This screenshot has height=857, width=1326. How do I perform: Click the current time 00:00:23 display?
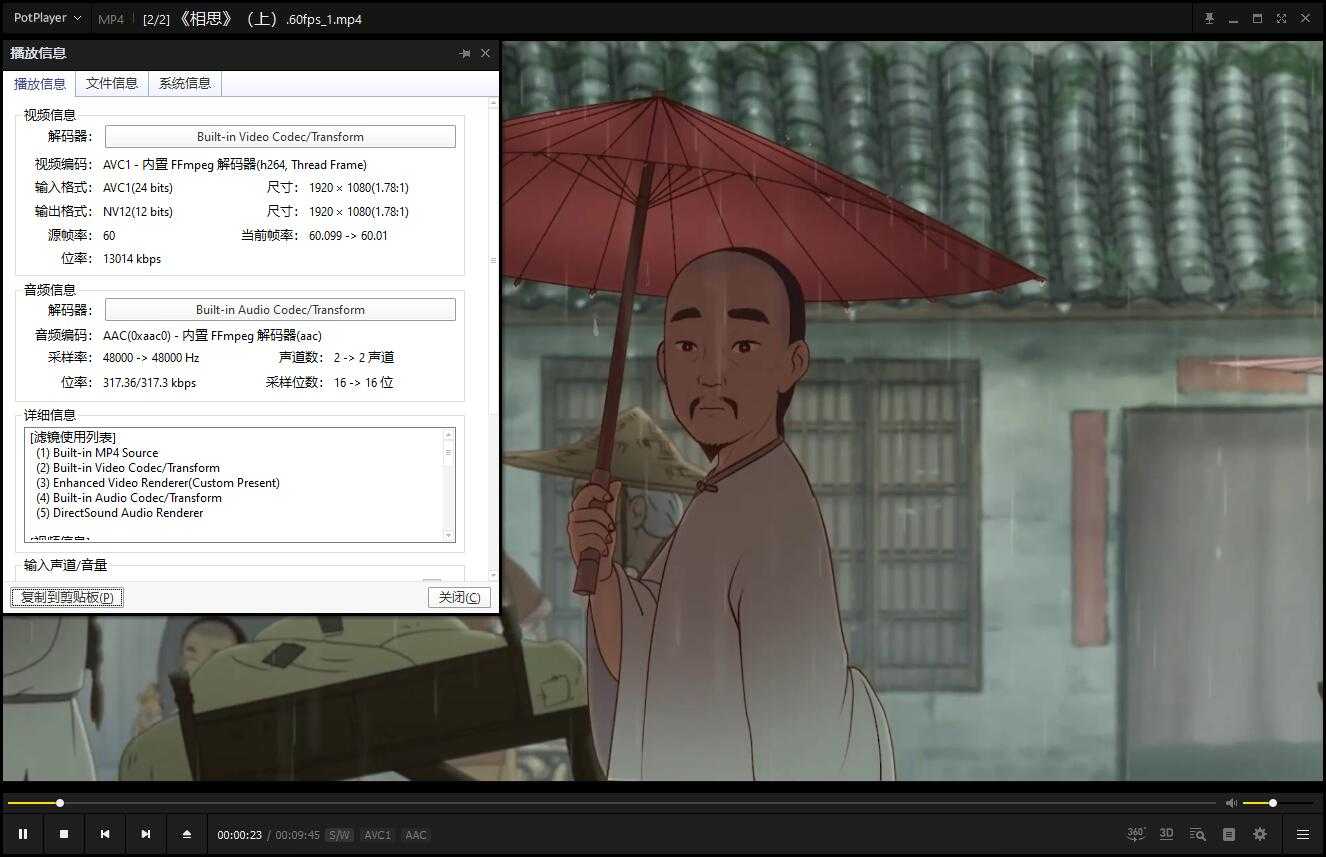tap(240, 835)
